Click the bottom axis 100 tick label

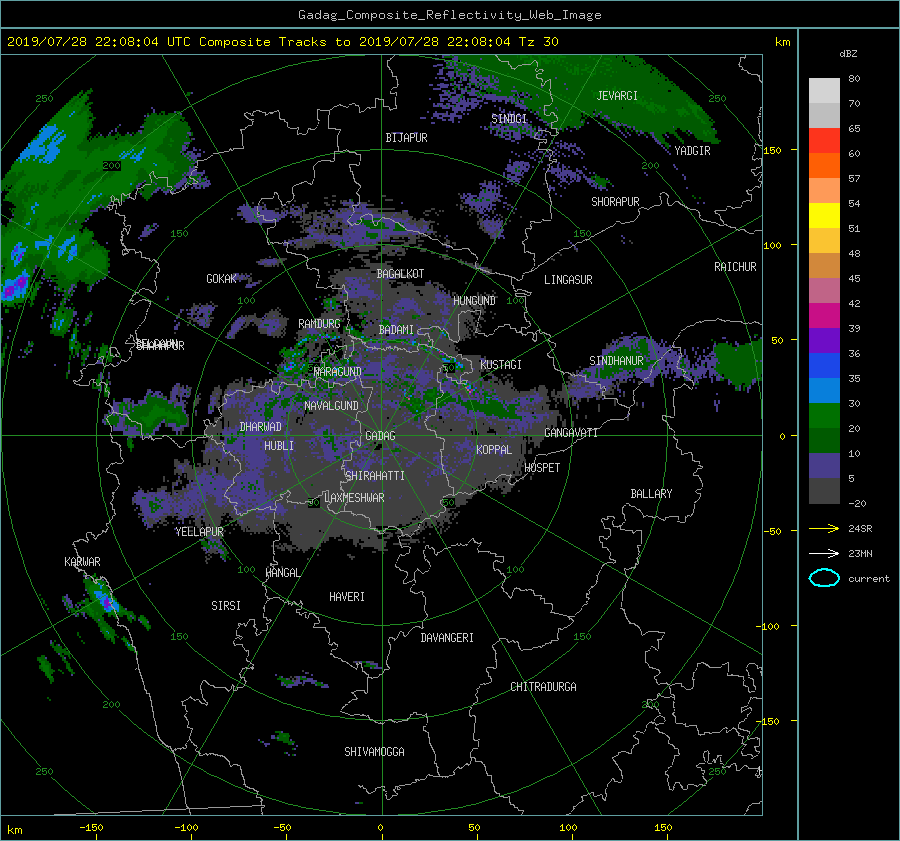(x=568, y=828)
